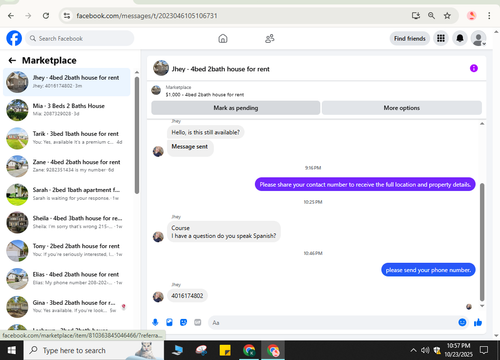The width and height of the screenshot is (500, 360).
Task: Click the message text field Aa
Action: [x=333, y=323]
